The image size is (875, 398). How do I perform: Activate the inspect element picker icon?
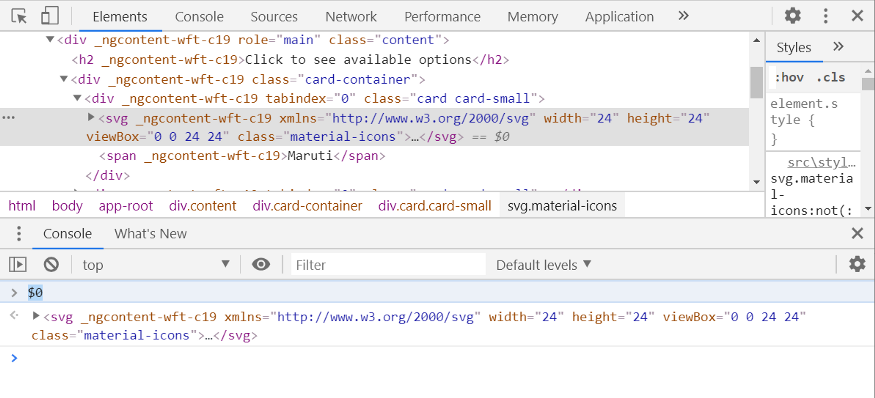[x=19, y=16]
